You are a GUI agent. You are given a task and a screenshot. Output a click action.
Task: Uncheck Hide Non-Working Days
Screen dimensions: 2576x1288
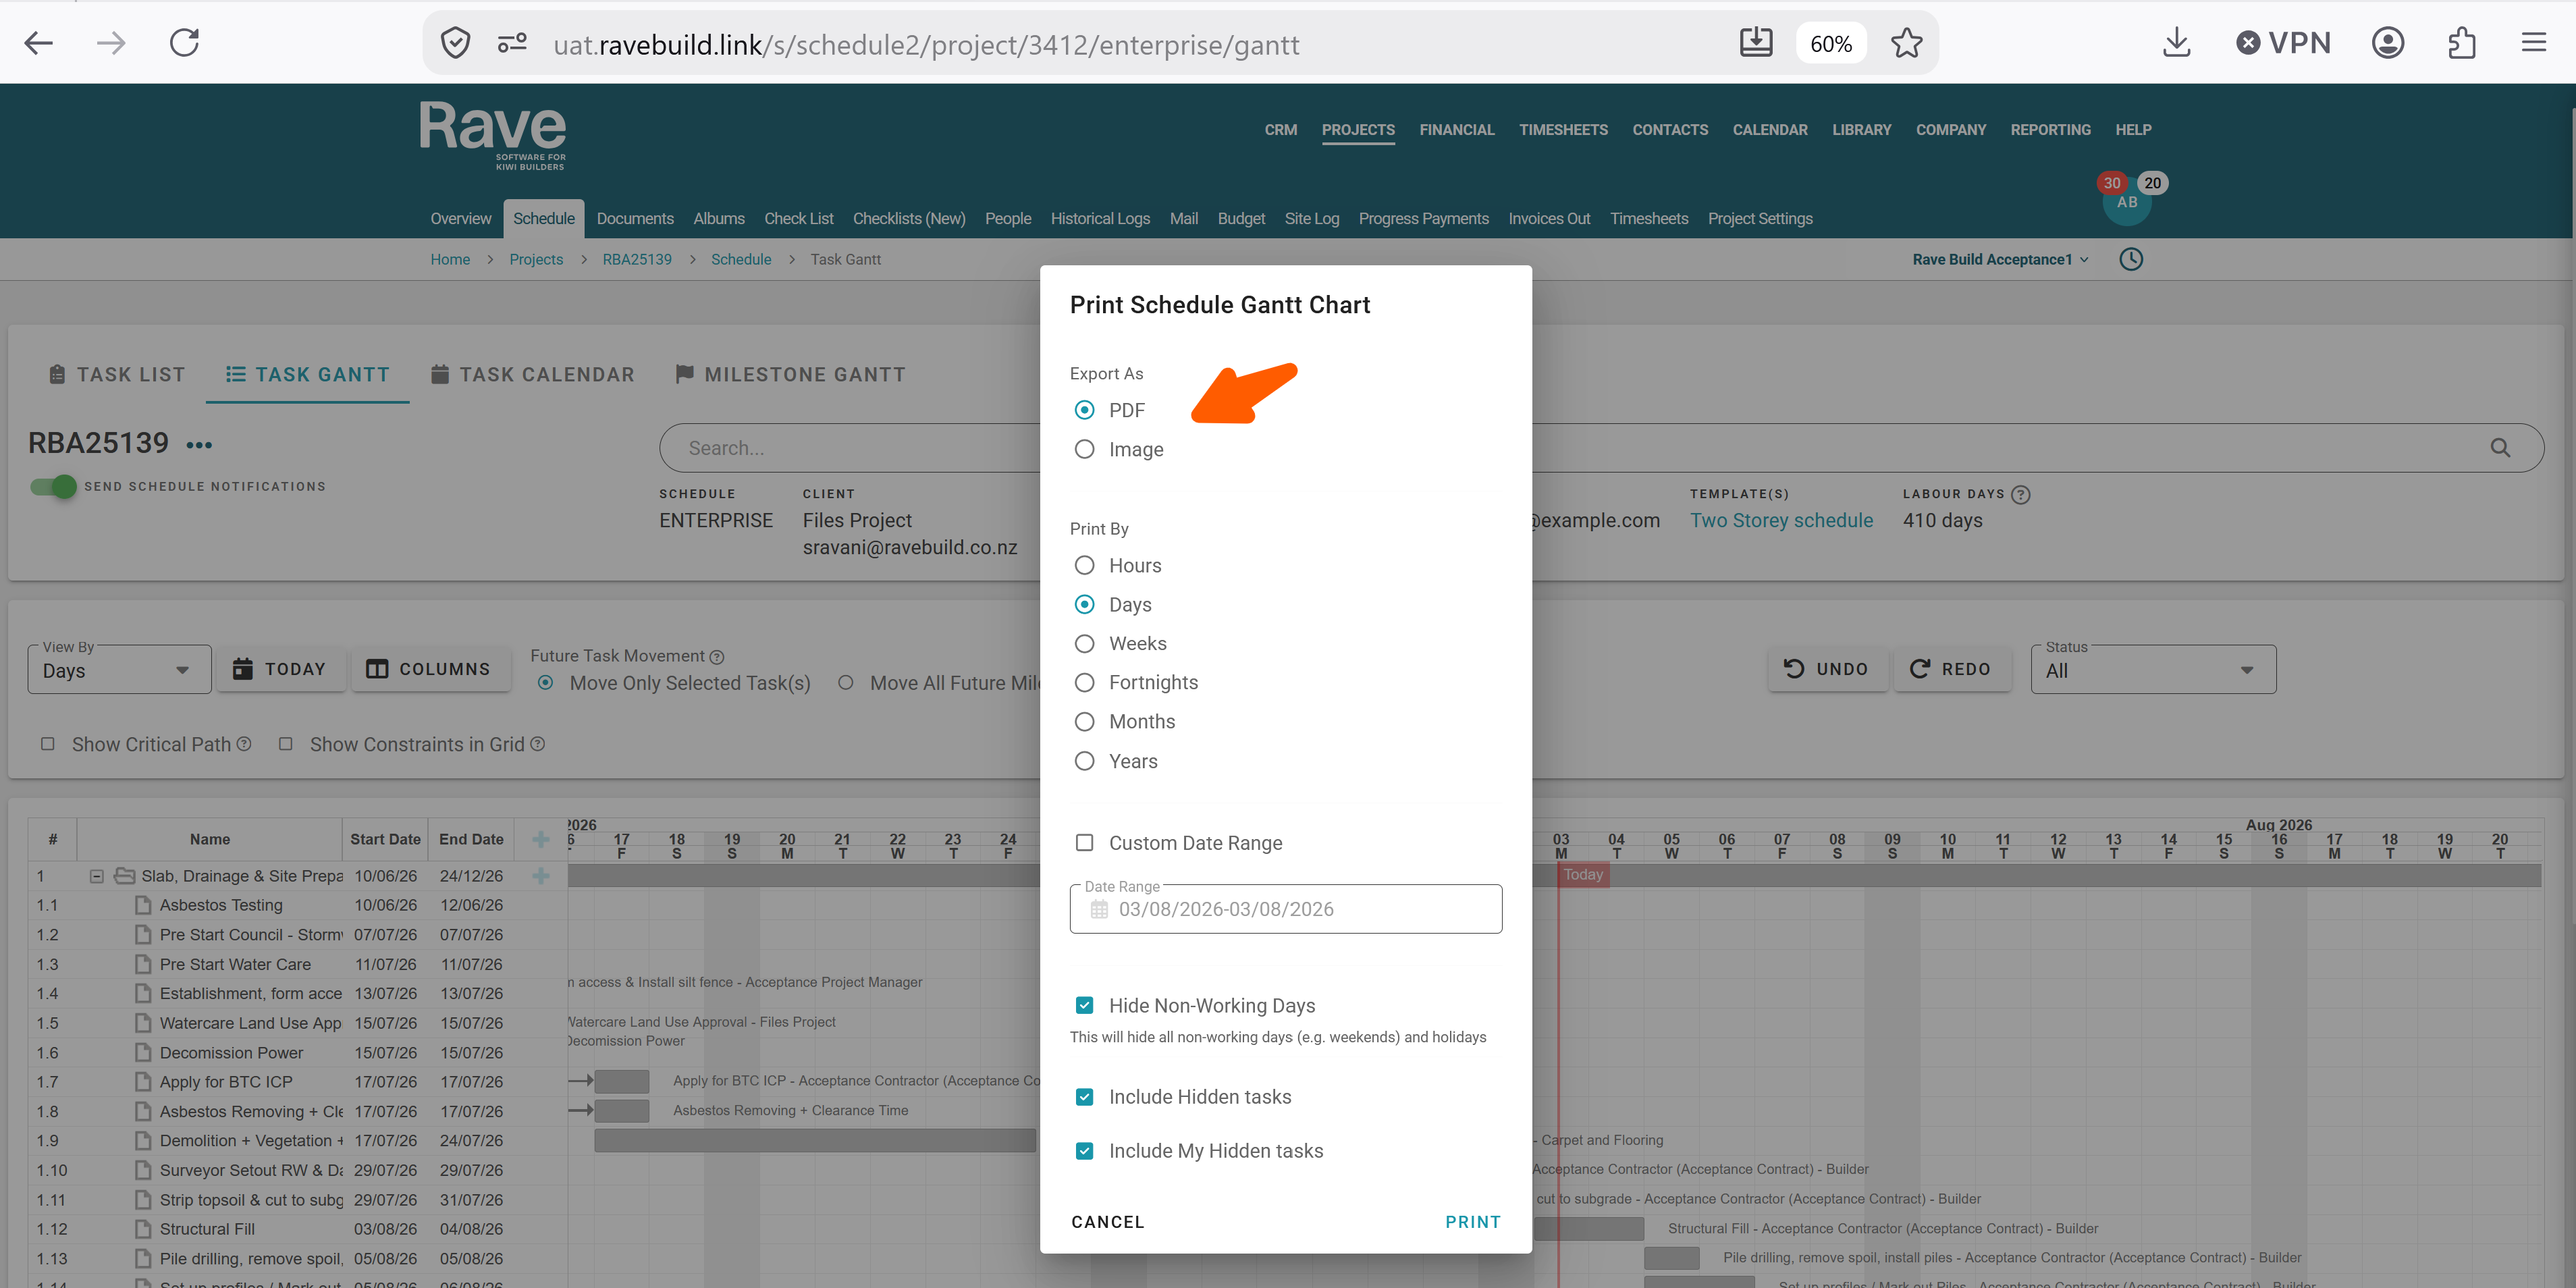tap(1084, 1005)
